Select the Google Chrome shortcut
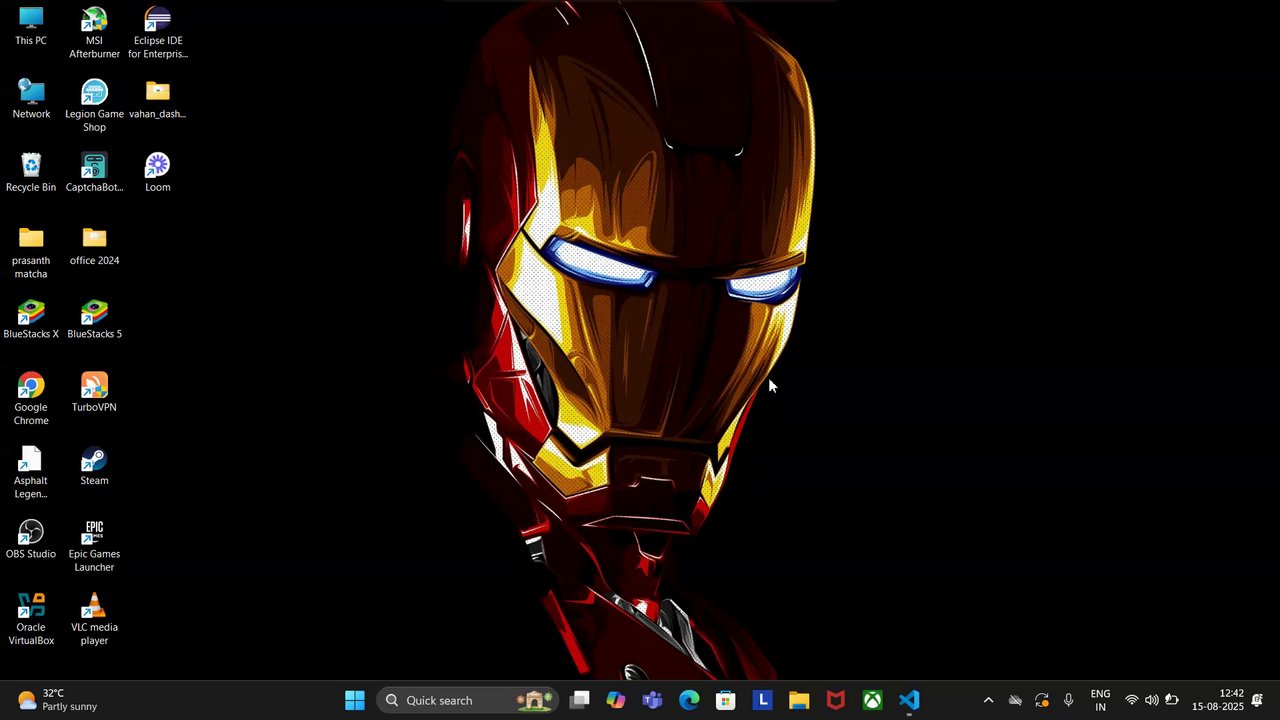This screenshot has height=720, width=1280. [31, 399]
